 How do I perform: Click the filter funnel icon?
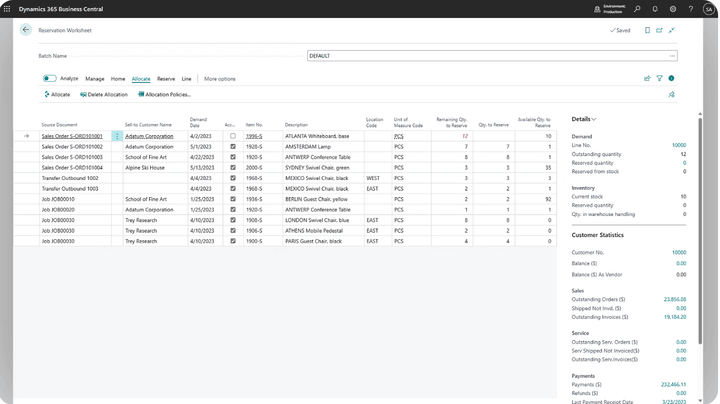659,78
